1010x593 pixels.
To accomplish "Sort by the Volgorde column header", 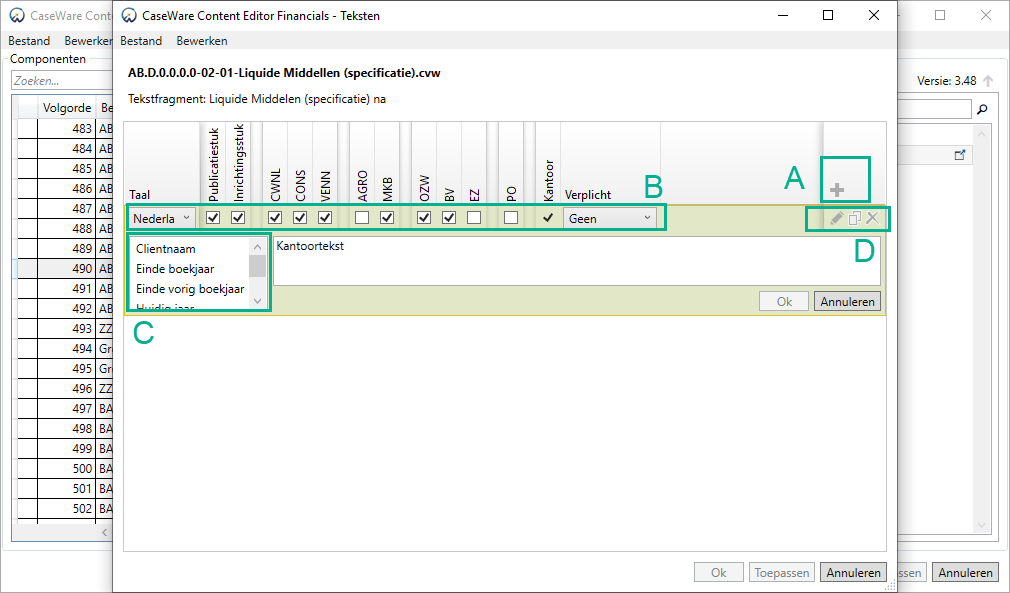I will [67, 108].
